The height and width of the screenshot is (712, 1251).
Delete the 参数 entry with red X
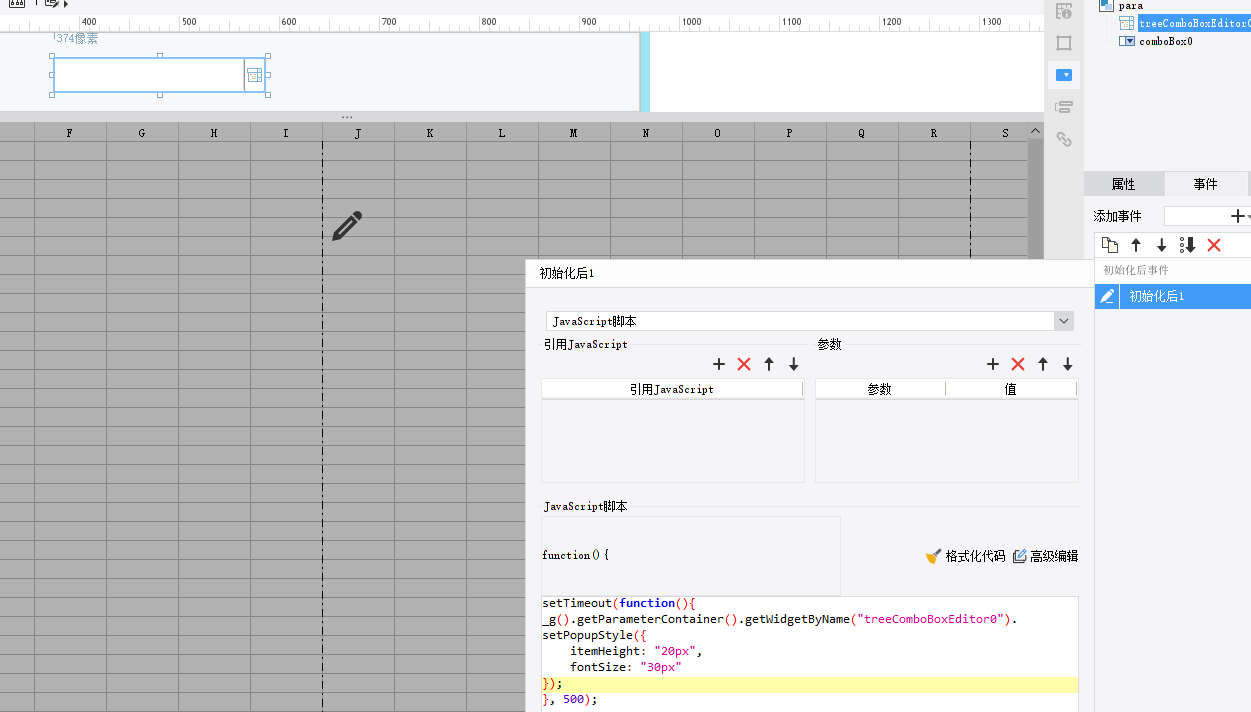[x=1018, y=364]
